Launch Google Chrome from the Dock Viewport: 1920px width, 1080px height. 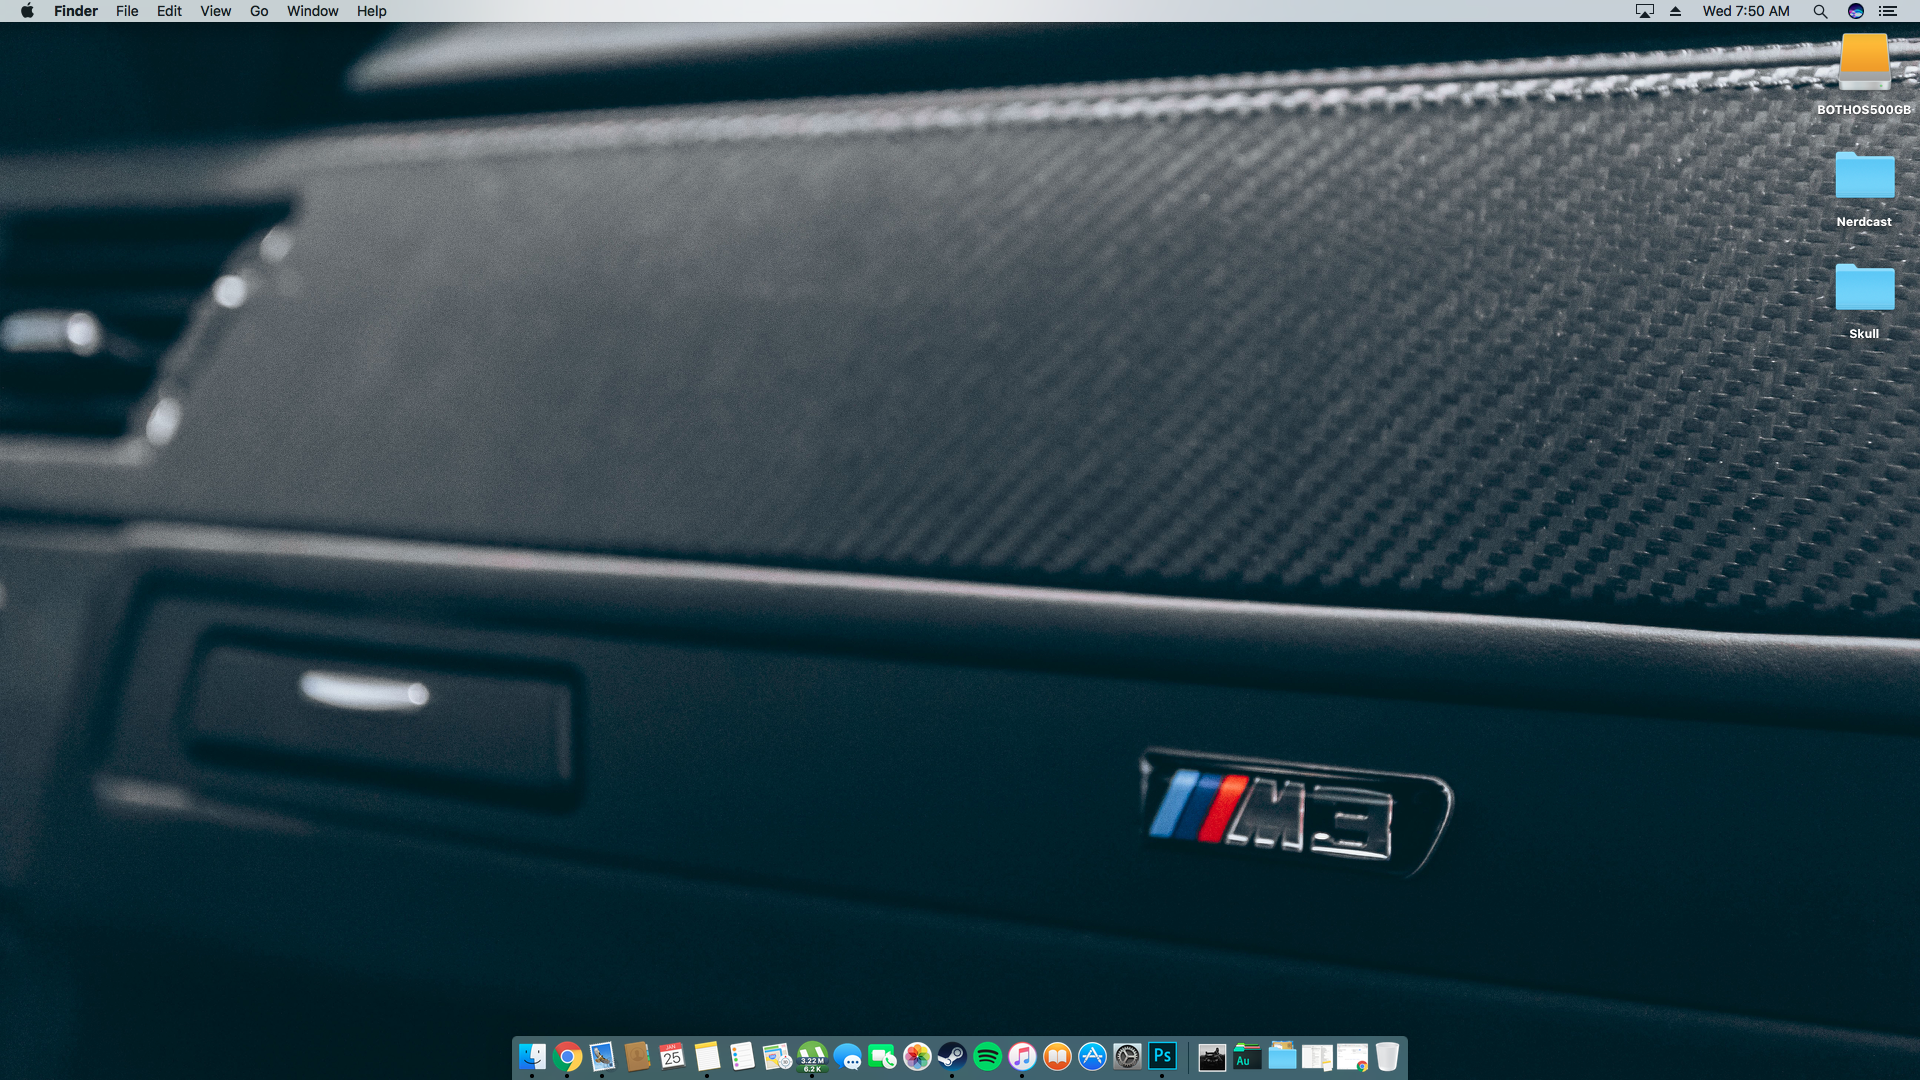[x=567, y=1056]
